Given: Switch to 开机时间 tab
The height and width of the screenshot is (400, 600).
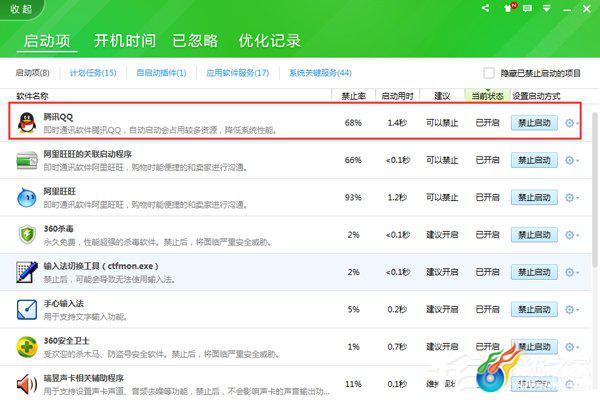Looking at the screenshot, I should 125,41.
